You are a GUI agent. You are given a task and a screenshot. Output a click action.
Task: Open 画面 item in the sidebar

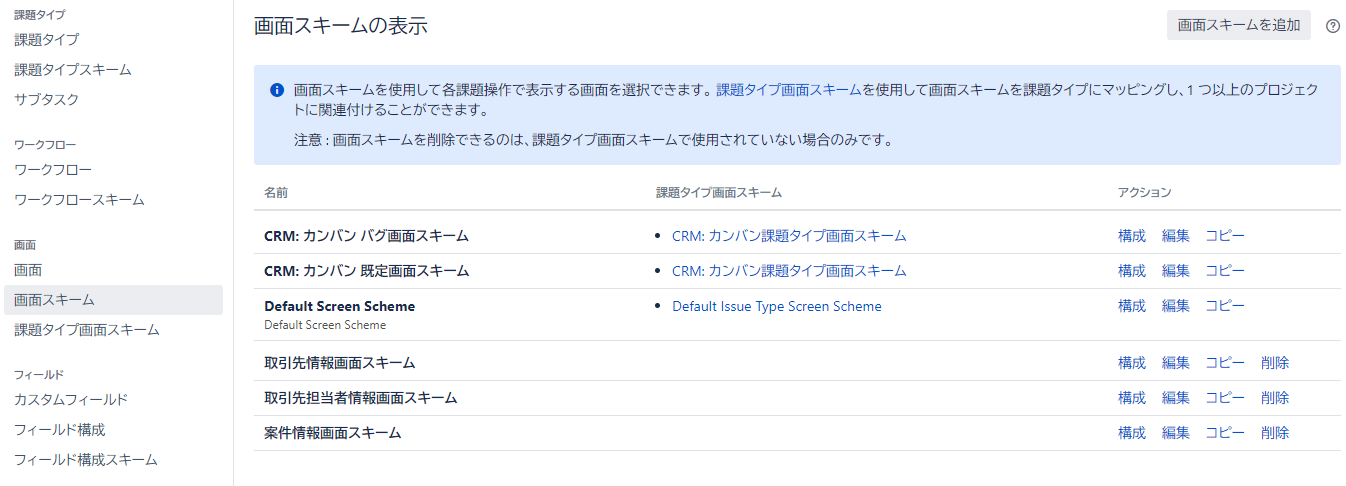pos(28,269)
